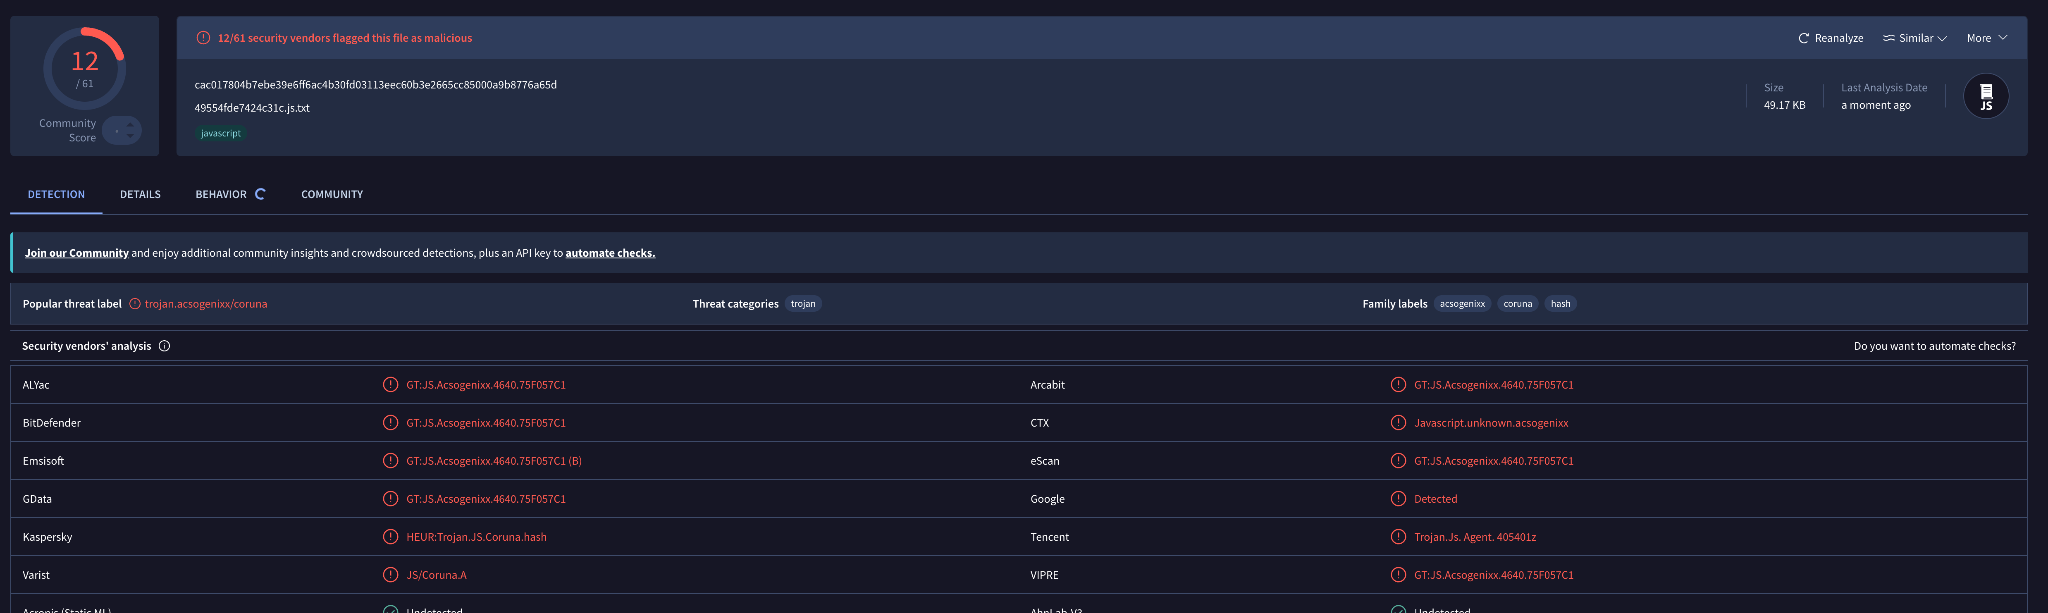2048x613 pixels.
Task: Click the 49.17 KB size value
Action: click(x=1784, y=105)
